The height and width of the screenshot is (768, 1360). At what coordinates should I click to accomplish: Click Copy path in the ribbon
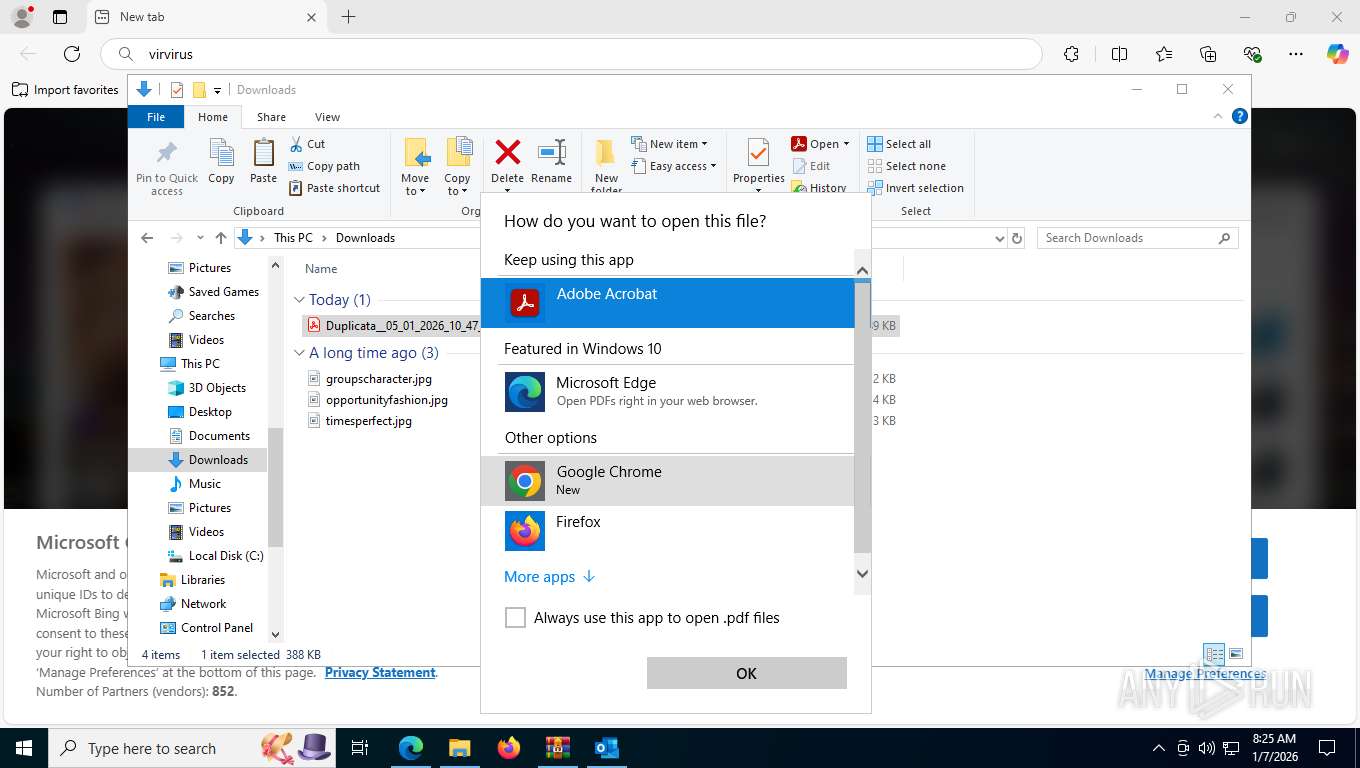pos(324,166)
